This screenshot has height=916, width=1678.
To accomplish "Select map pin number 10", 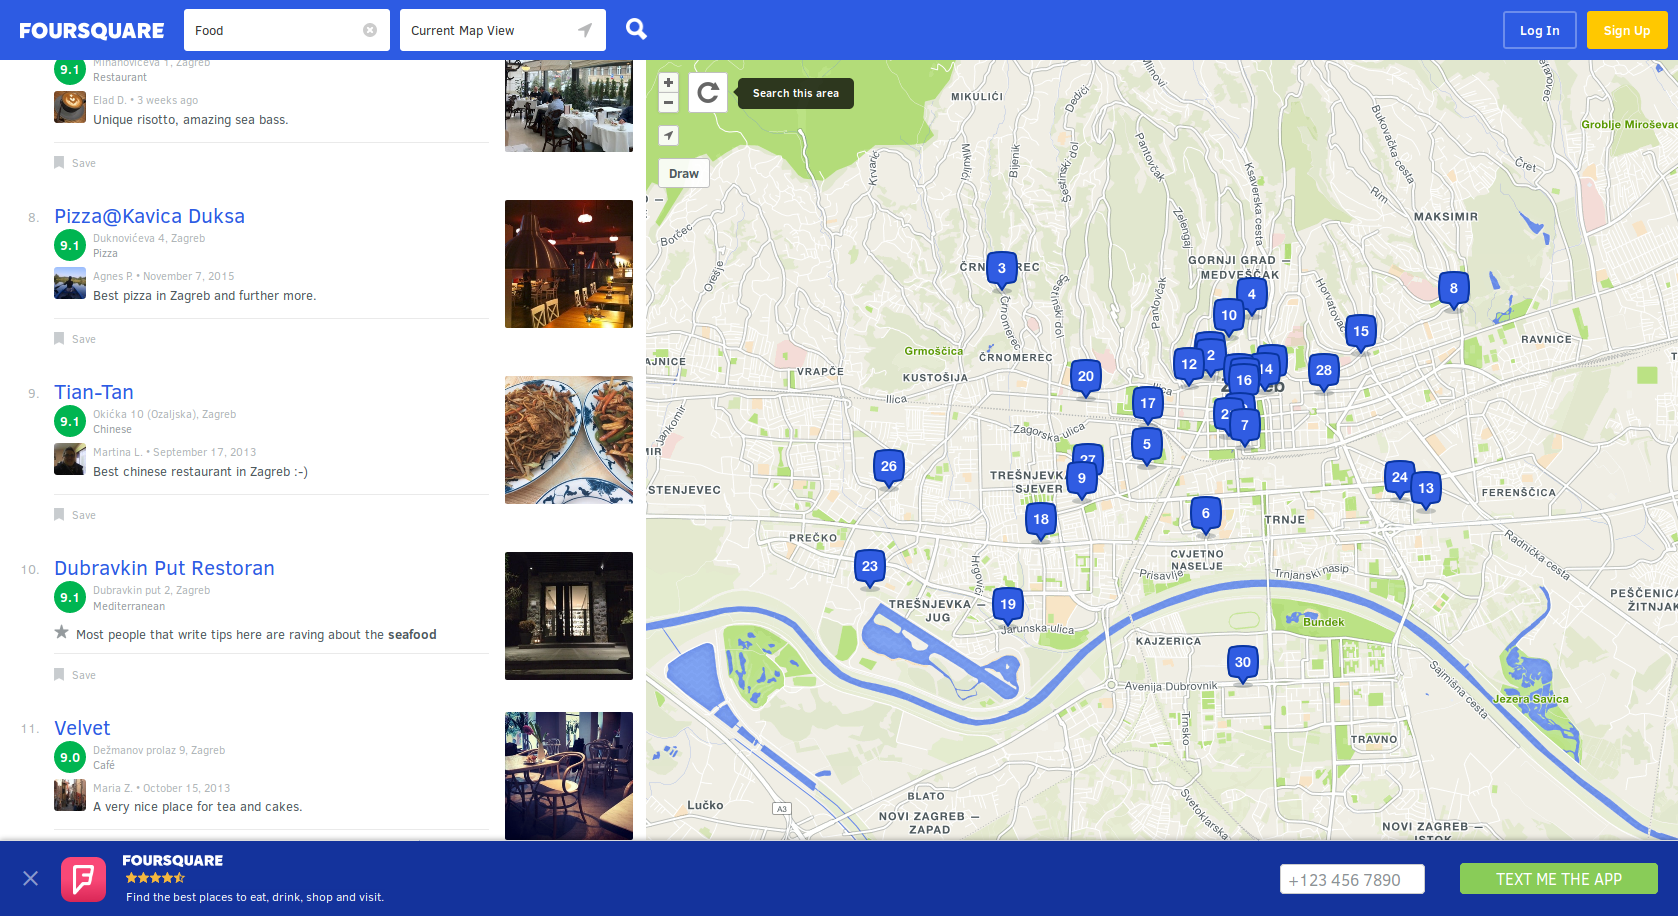I will (x=1229, y=316).
